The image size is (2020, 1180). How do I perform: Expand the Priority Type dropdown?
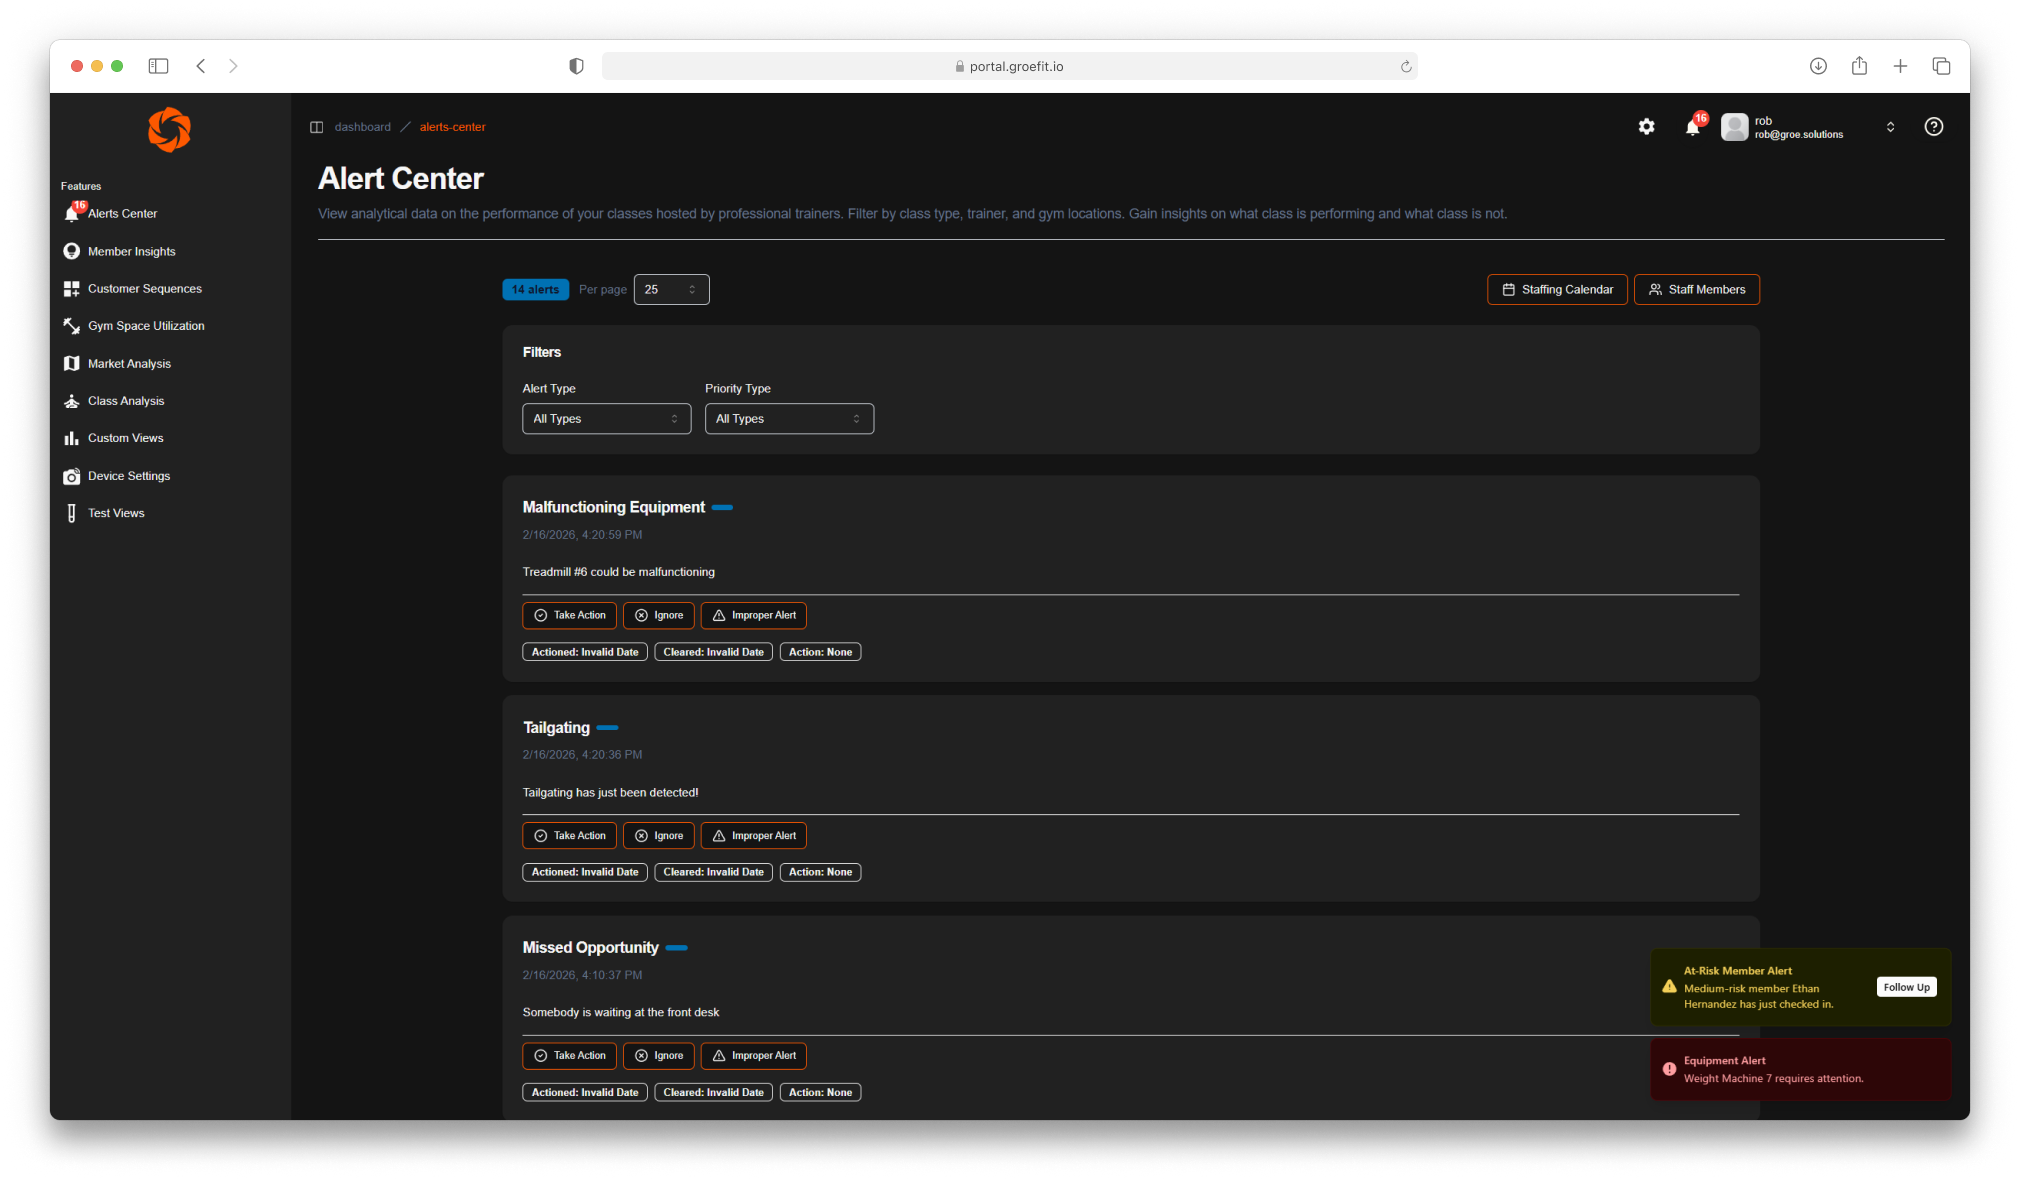point(788,419)
